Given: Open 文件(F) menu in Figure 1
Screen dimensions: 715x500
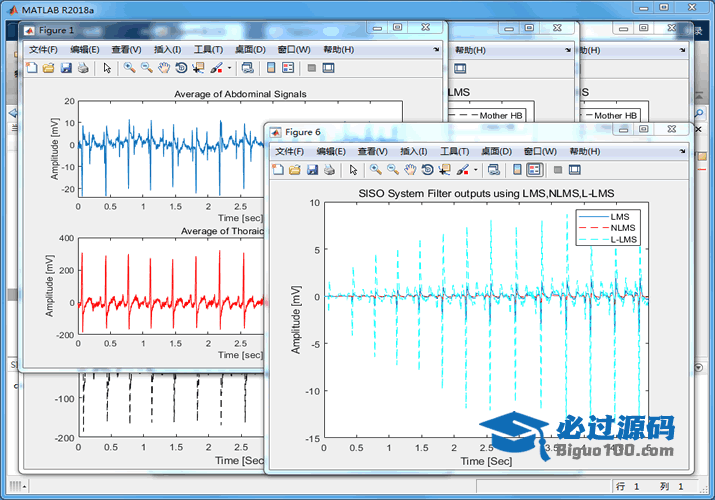Looking at the screenshot, I should (43, 50).
